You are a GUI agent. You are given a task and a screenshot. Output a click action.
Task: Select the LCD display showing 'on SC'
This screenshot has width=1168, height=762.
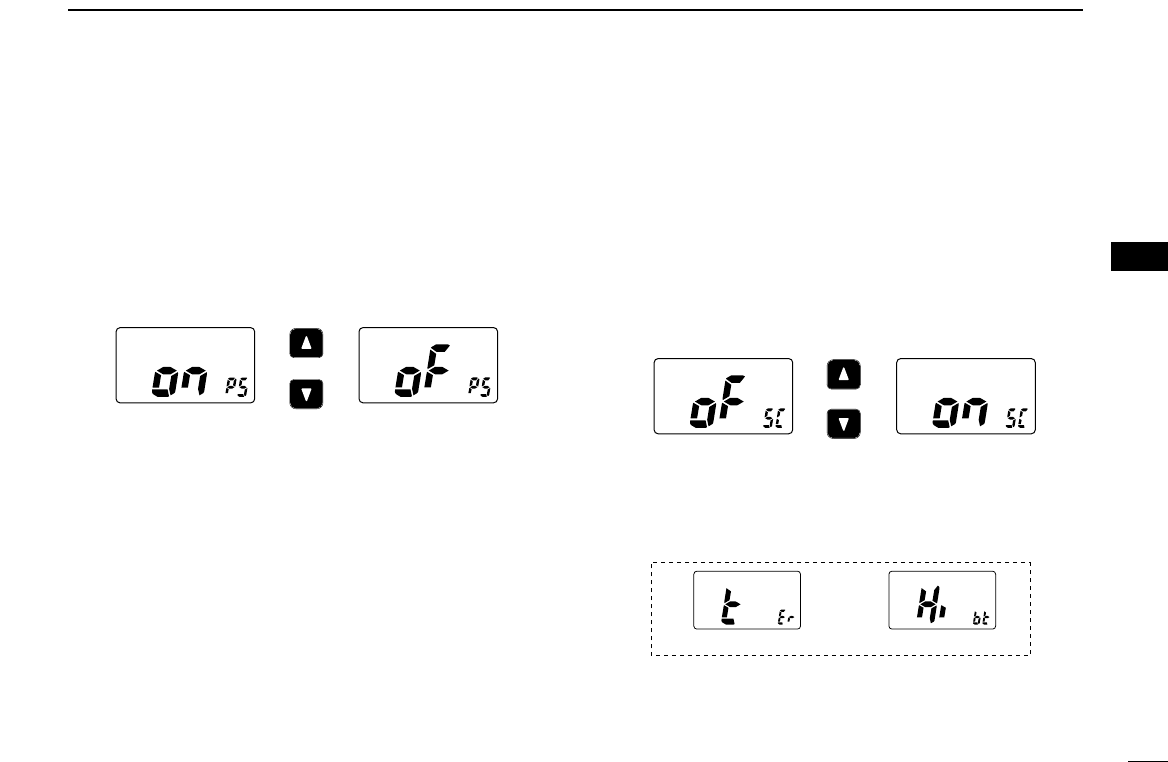tap(966, 396)
